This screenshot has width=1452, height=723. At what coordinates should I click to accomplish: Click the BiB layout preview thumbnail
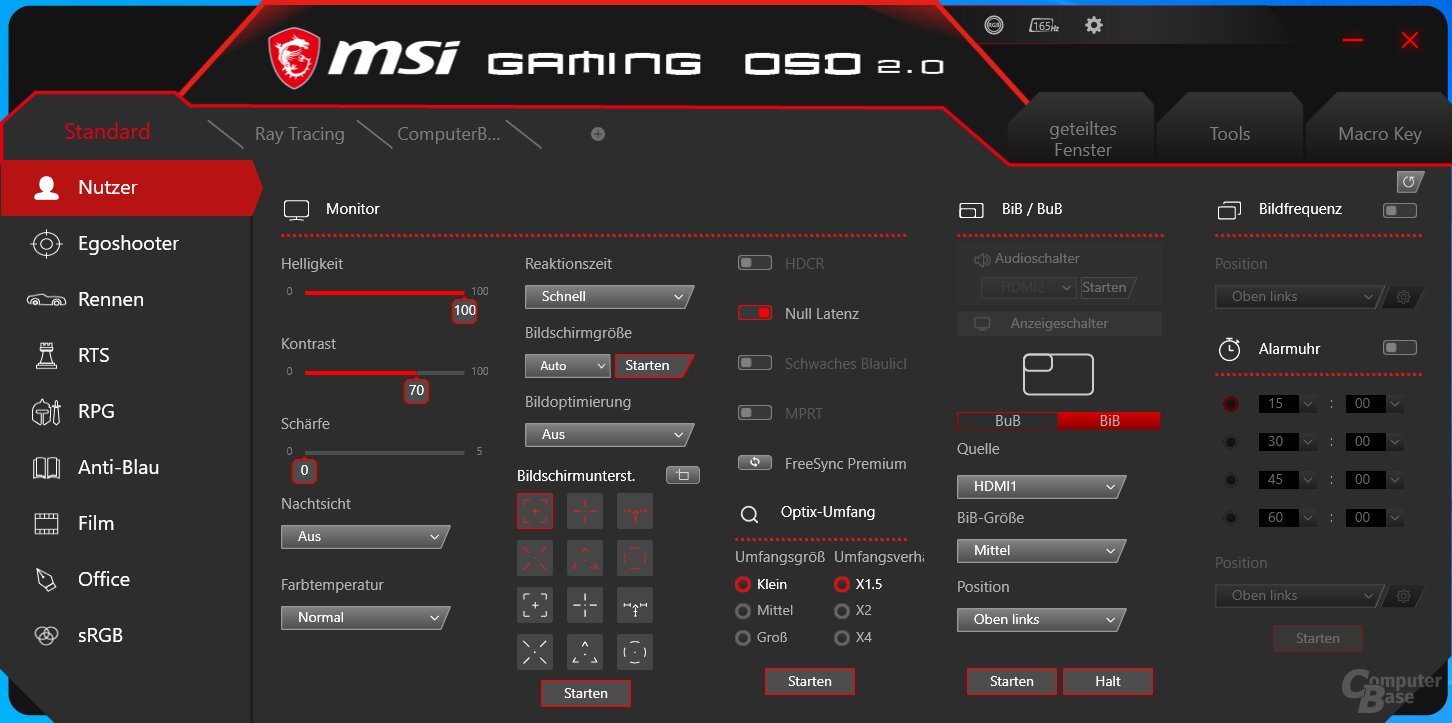[1058, 374]
